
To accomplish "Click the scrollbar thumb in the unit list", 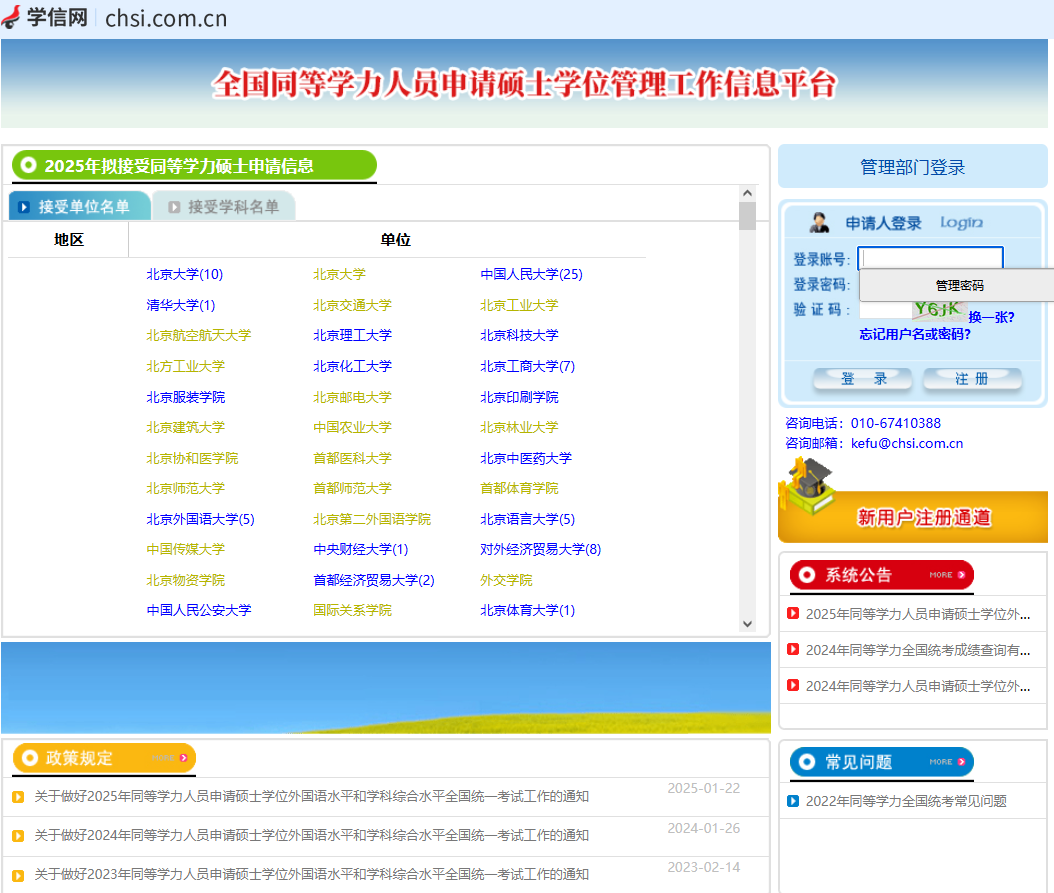I will pyautogui.click(x=747, y=216).
